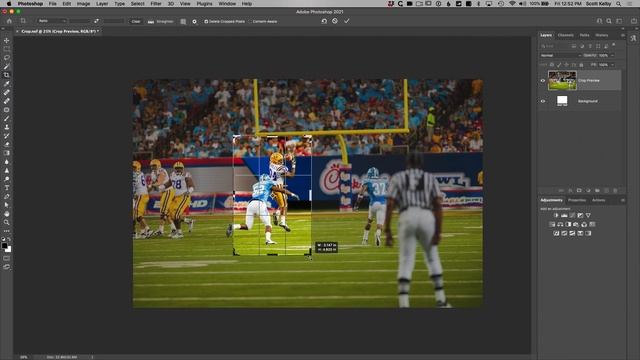Click the Home icon in options bar

pyautogui.click(x=9, y=21)
